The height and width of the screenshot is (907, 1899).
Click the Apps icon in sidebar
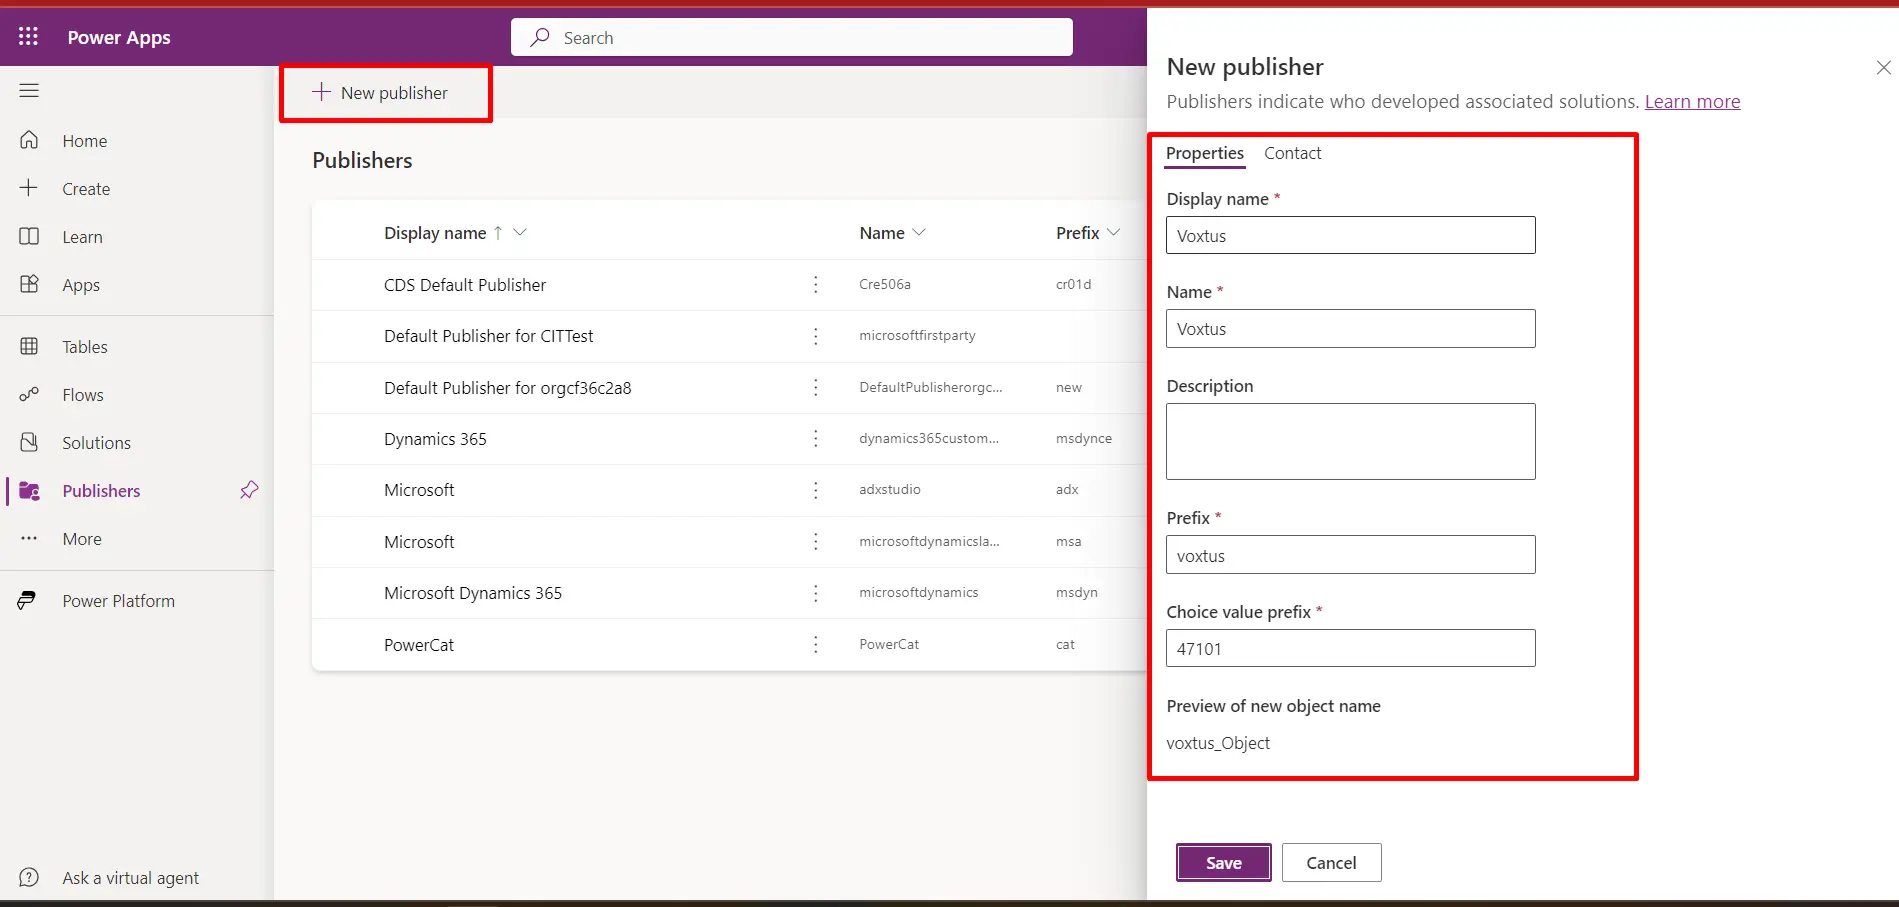tap(29, 284)
